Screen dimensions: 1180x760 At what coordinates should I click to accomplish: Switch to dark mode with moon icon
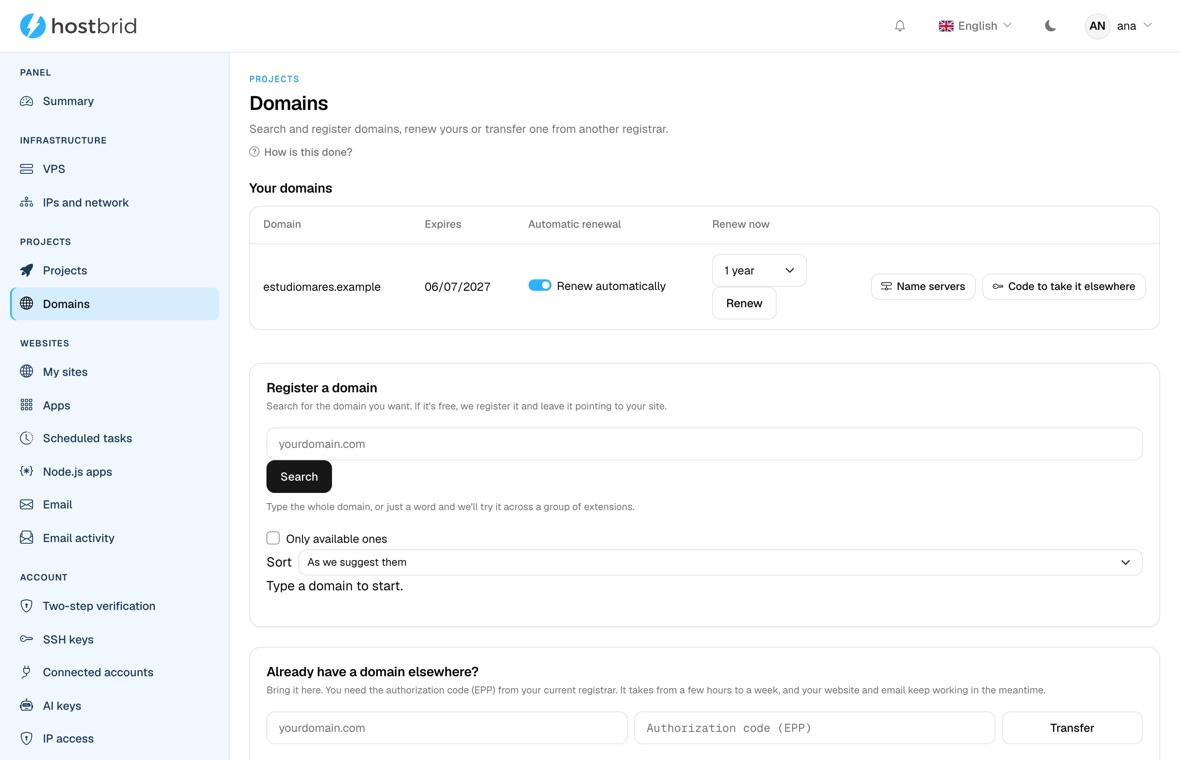(1050, 26)
